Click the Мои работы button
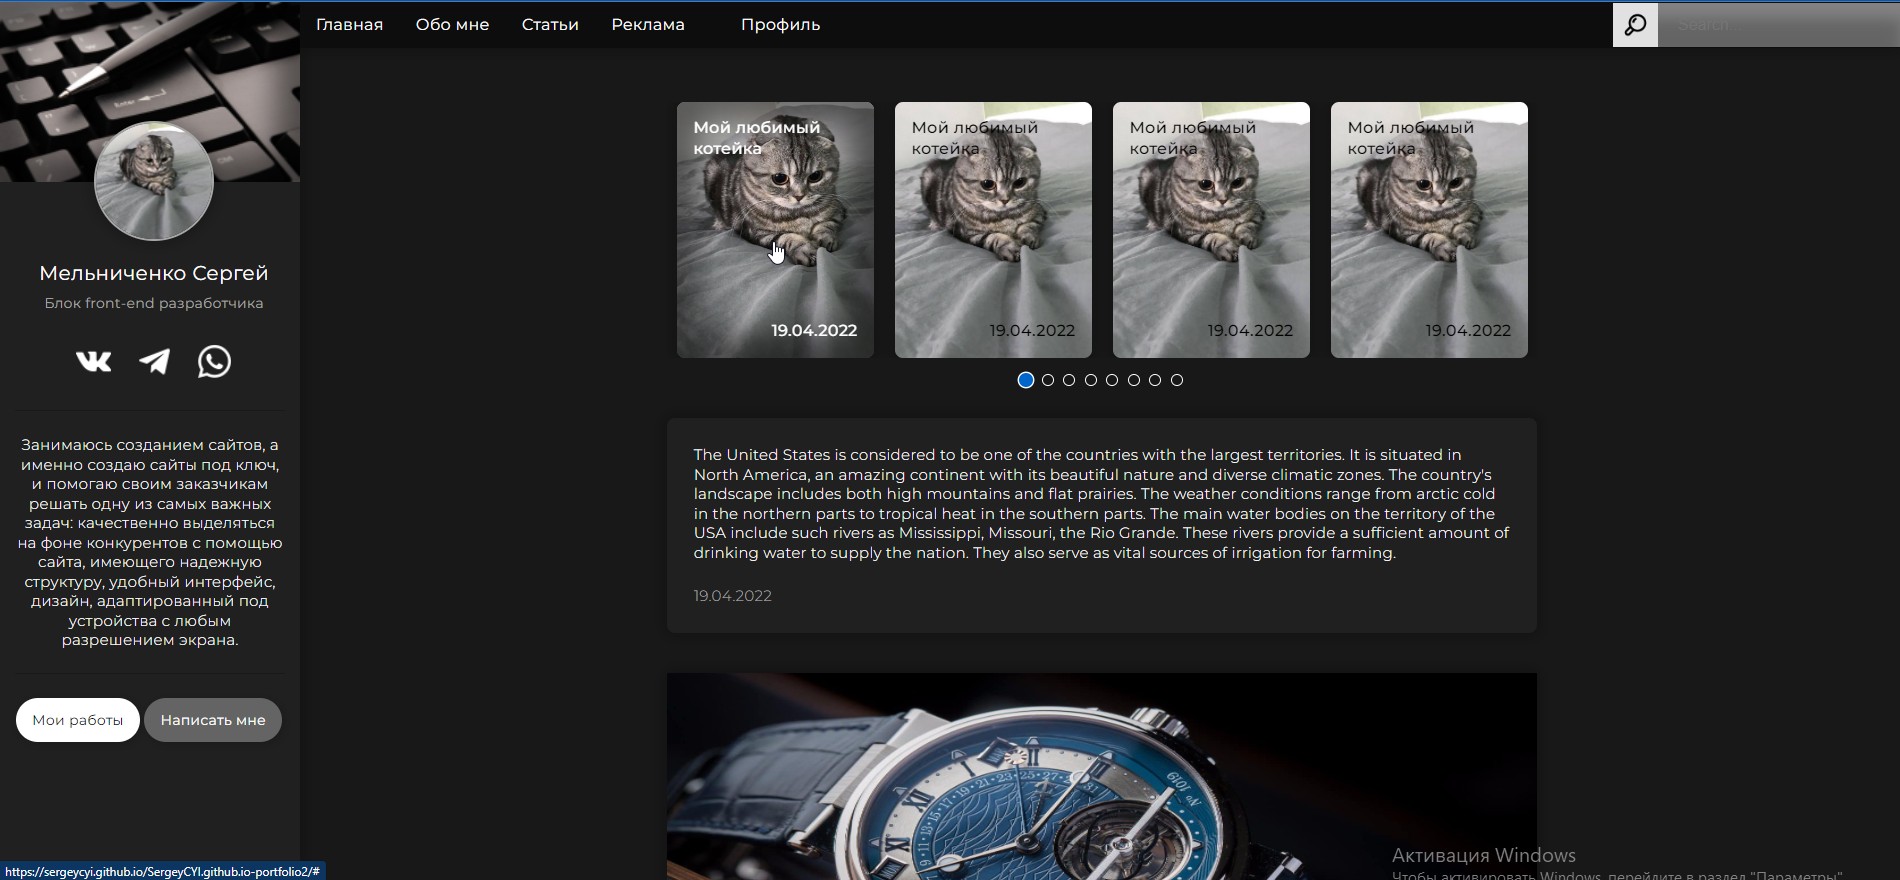 (78, 720)
